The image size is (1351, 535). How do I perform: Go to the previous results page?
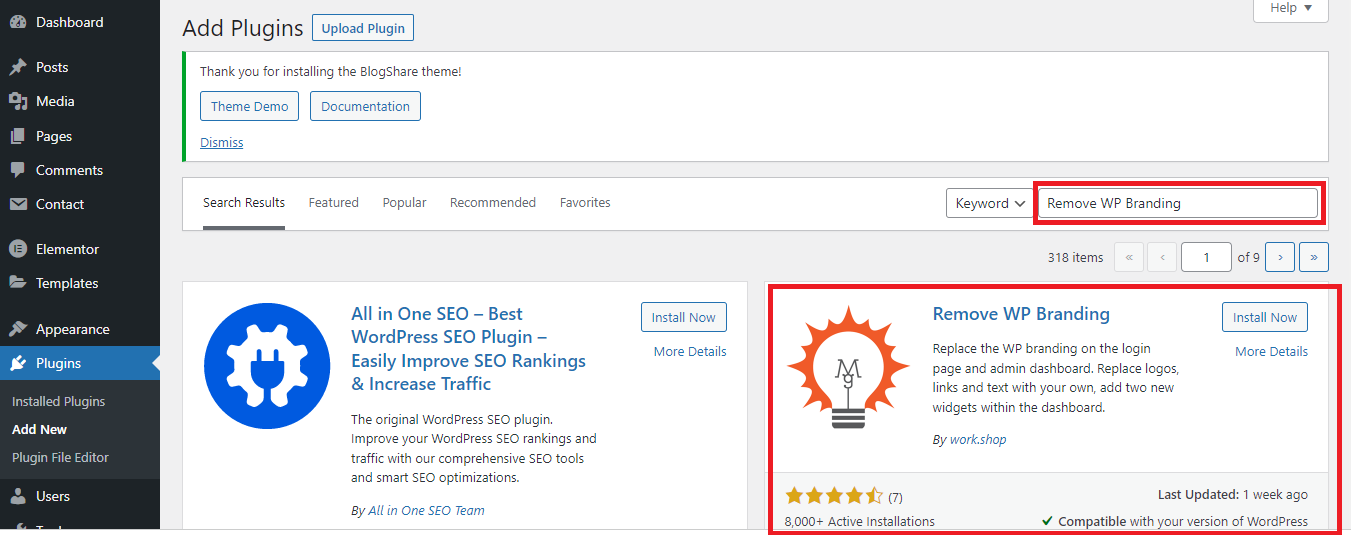tap(1162, 257)
